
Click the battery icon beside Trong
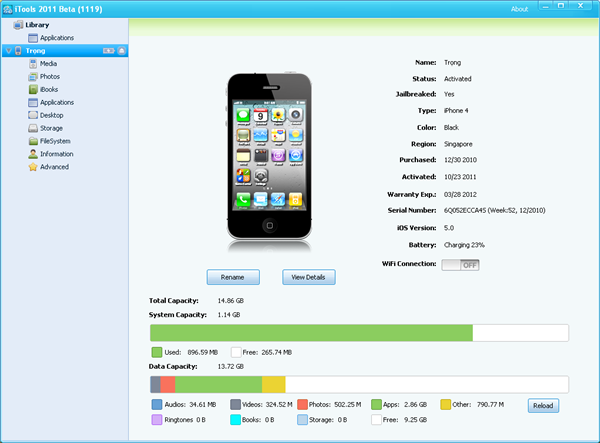[x=108, y=50]
